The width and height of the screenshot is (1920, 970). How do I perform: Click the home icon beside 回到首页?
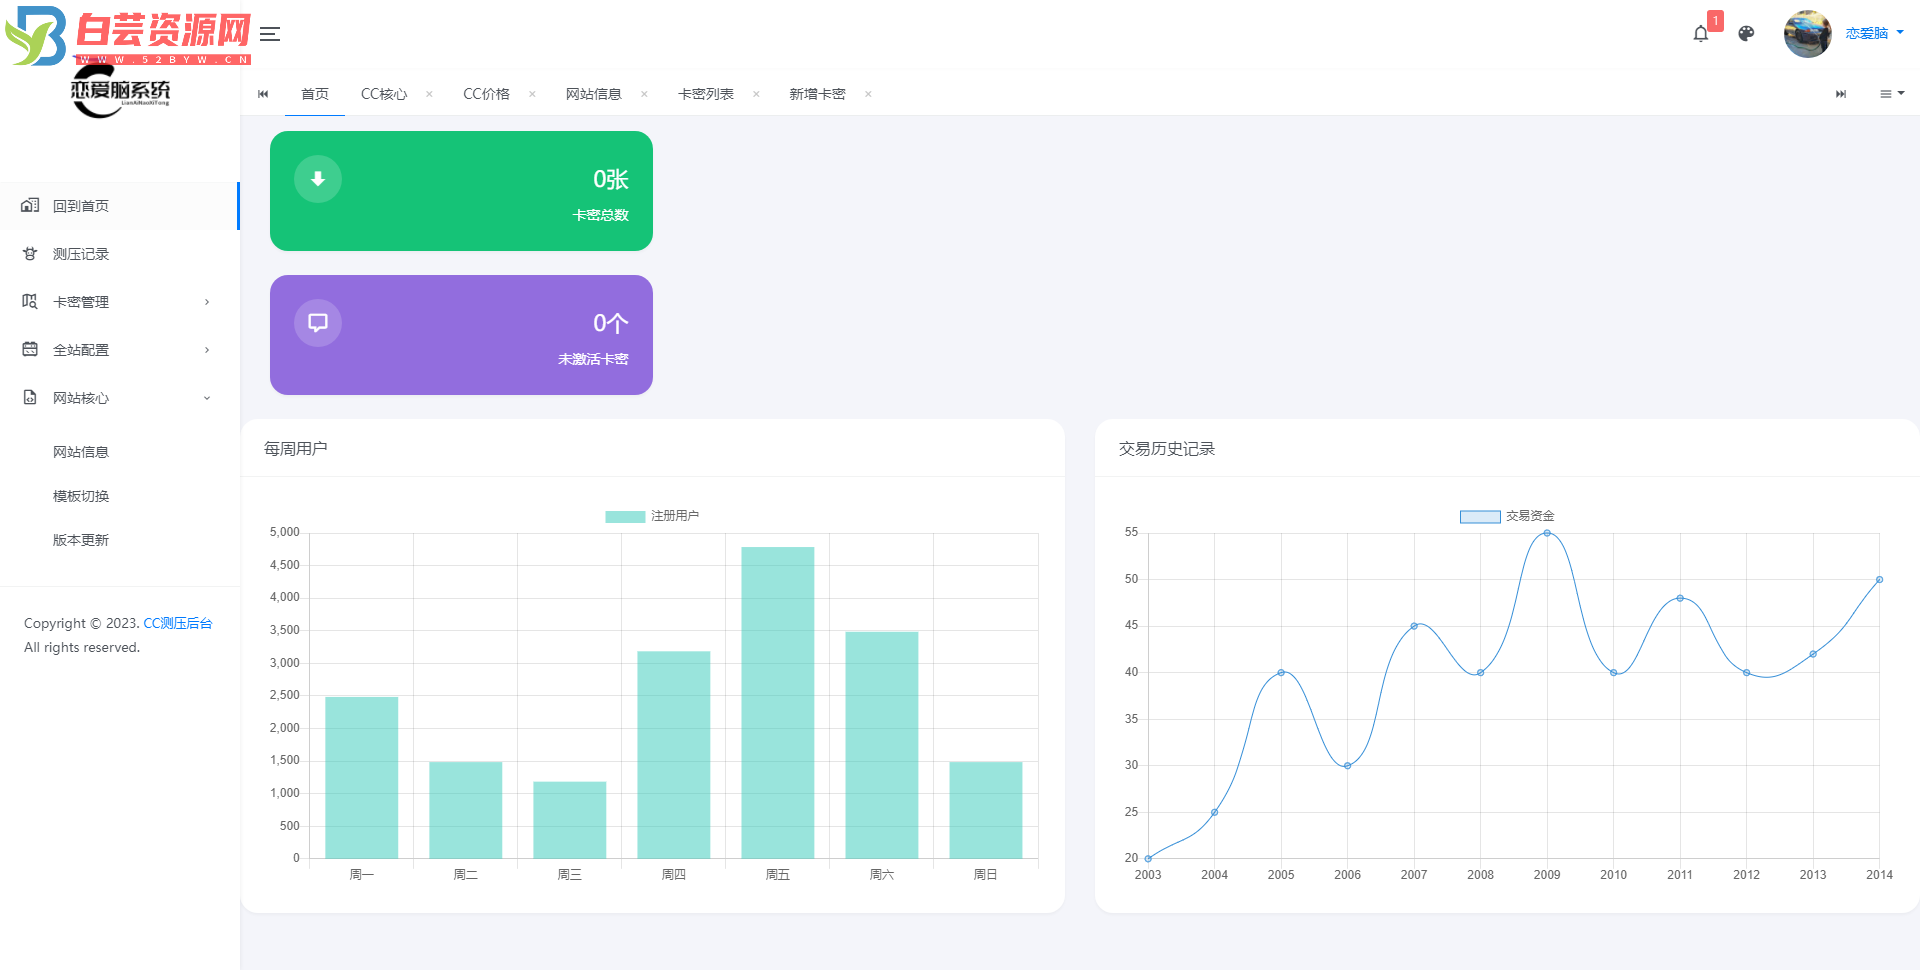click(x=30, y=205)
